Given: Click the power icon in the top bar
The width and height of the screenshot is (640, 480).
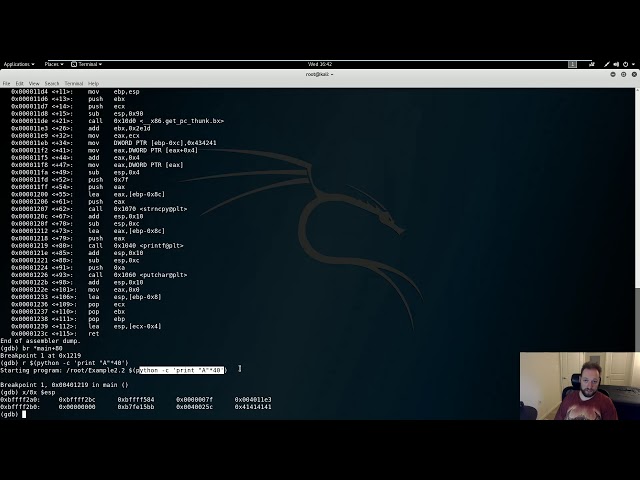Looking at the screenshot, I should 625,64.
